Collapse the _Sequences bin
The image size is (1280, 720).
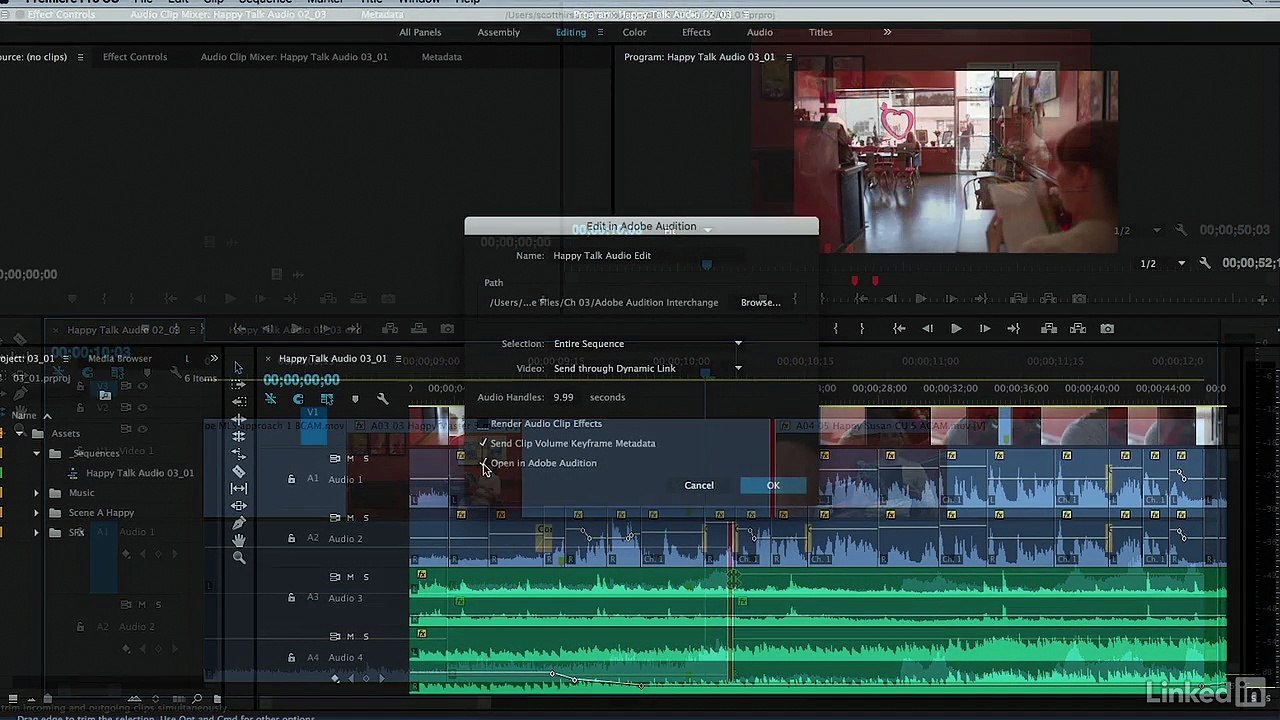click(x=37, y=453)
